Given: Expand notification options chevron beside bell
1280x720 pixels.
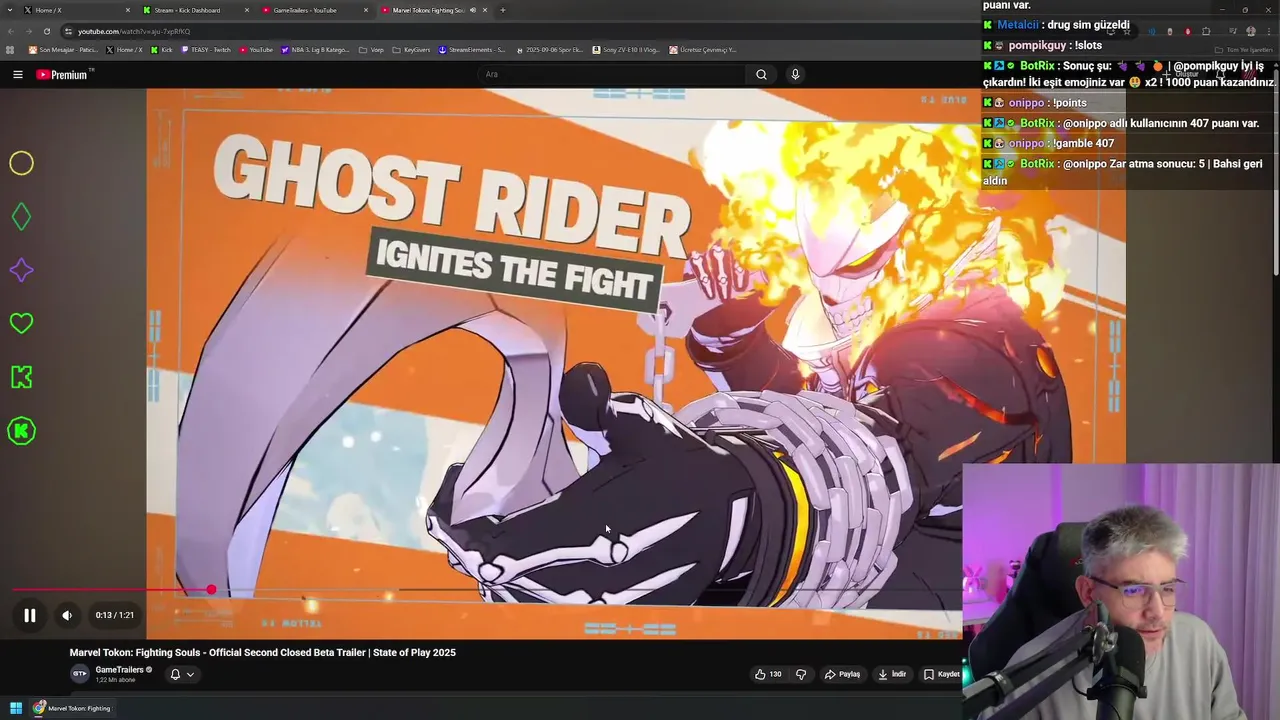Looking at the screenshot, I should pos(190,674).
